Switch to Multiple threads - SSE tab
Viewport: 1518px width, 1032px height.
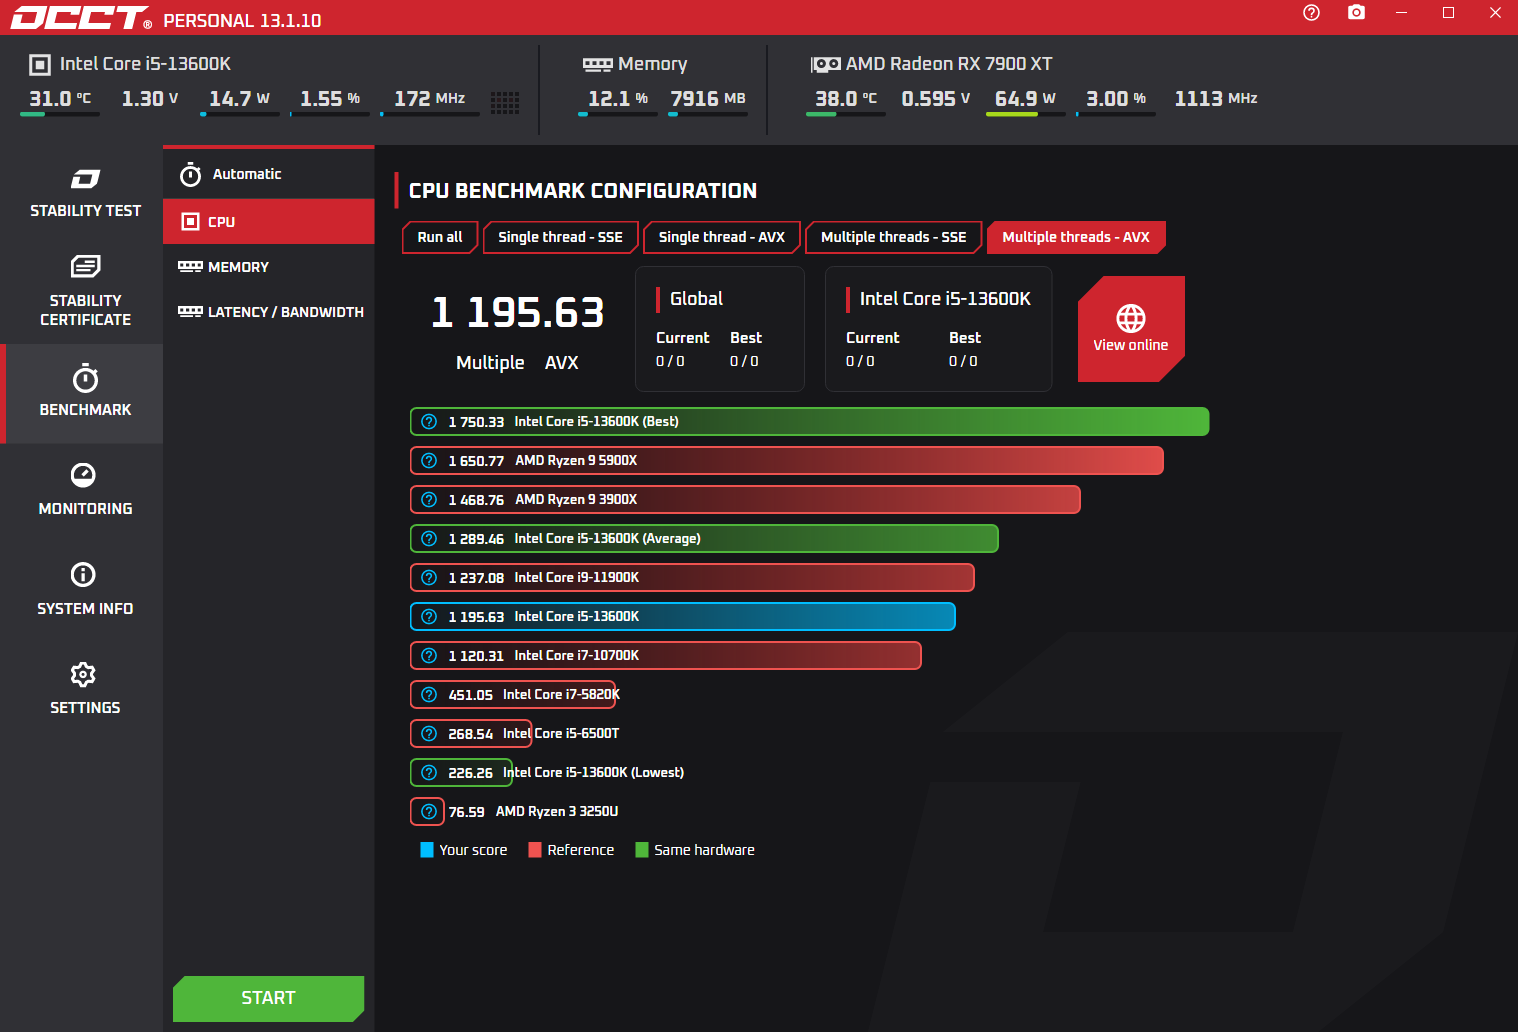click(x=894, y=237)
